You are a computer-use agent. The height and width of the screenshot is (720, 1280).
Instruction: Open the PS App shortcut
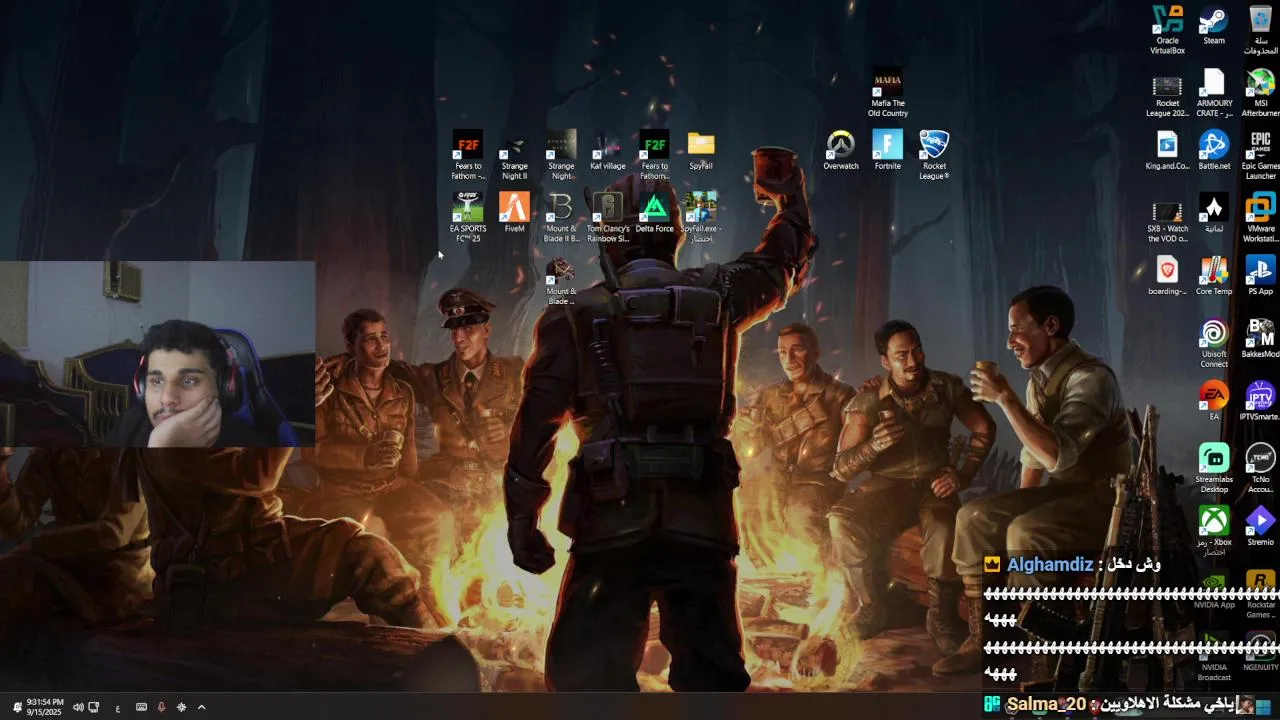[1260, 277]
